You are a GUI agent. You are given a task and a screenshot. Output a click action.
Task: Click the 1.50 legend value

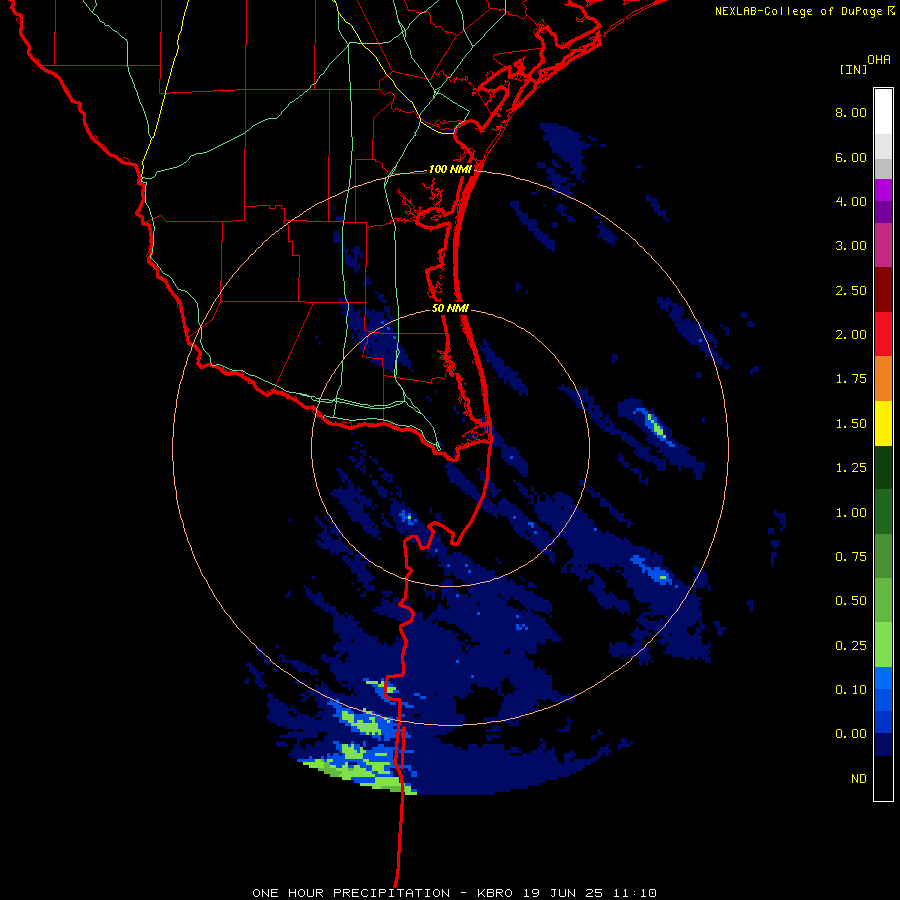tap(851, 424)
